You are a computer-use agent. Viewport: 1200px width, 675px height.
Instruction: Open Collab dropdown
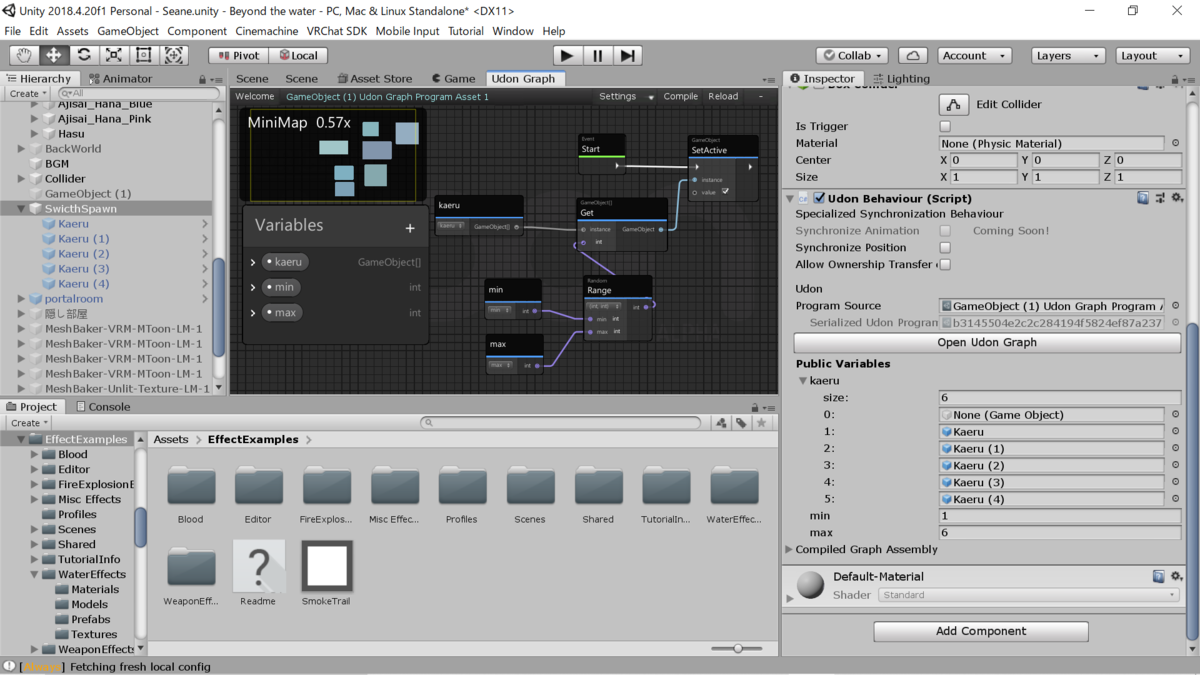click(x=852, y=55)
